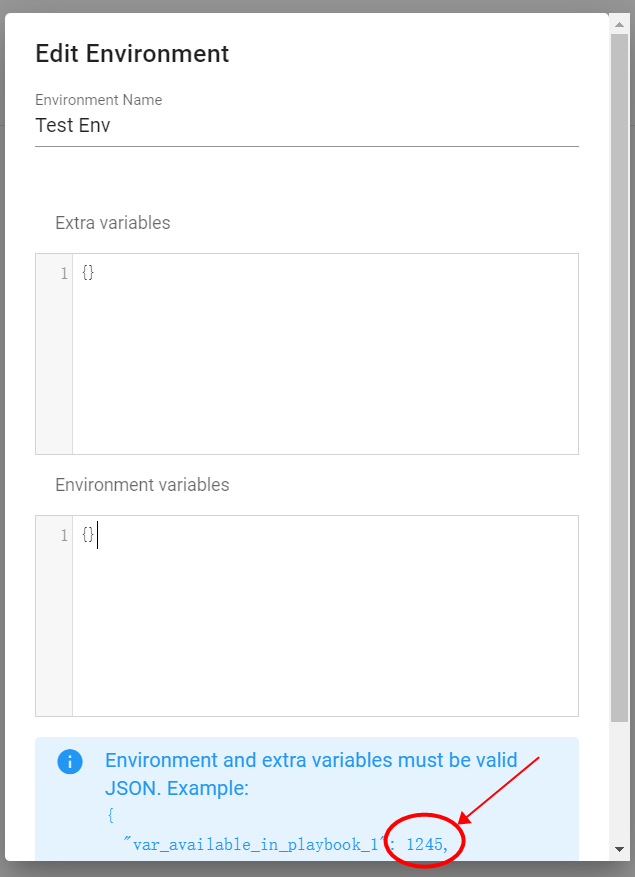Click var_available_in_playbook_1 in the example

(x=255, y=844)
